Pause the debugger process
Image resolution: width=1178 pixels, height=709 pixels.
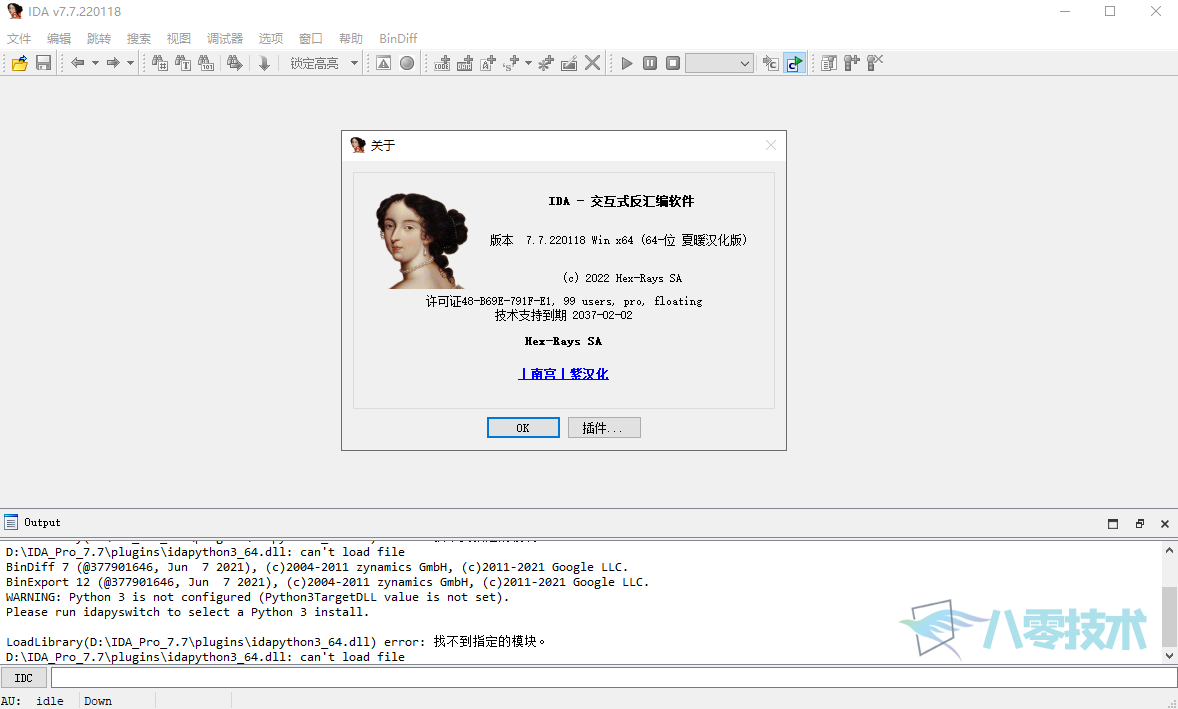coord(650,63)
